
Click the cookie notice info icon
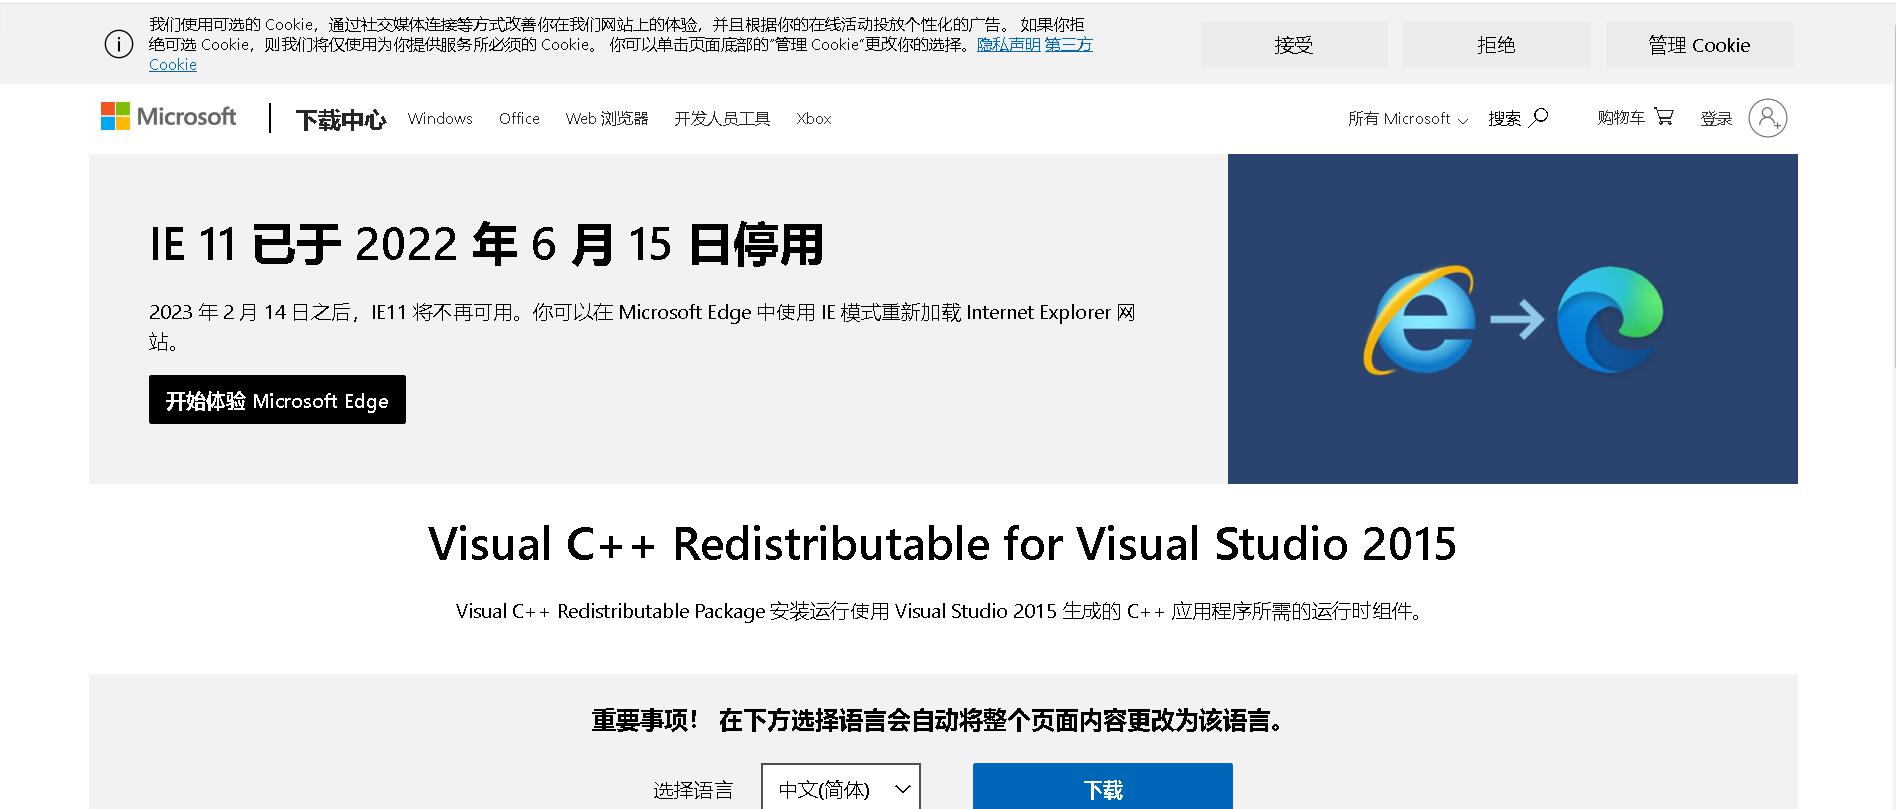pos(119,44)
